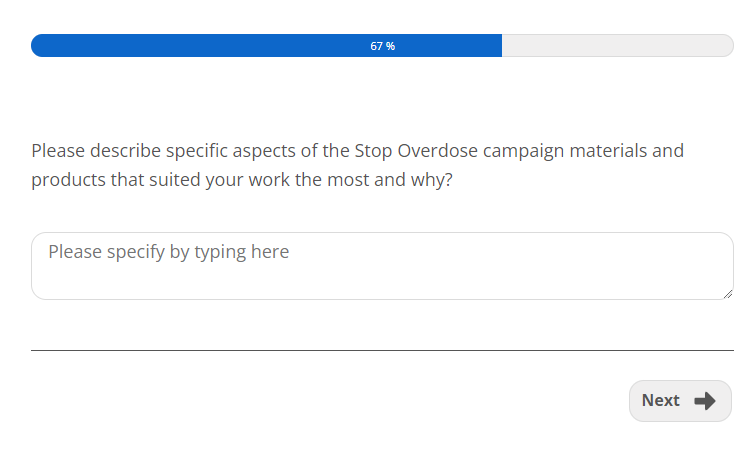Click the gray unfilled progress bar section
The height and width of the screenshot is (451, 754).
(615, 46)
